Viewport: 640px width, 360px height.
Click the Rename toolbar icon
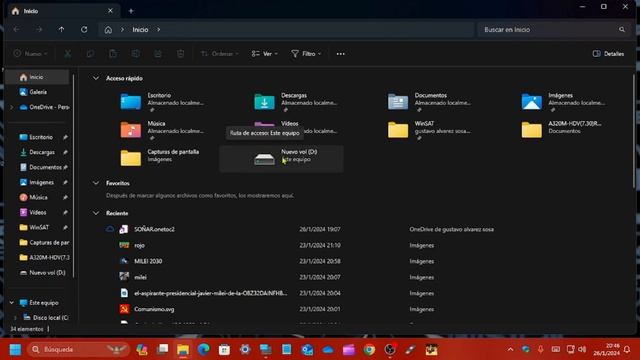136,53
